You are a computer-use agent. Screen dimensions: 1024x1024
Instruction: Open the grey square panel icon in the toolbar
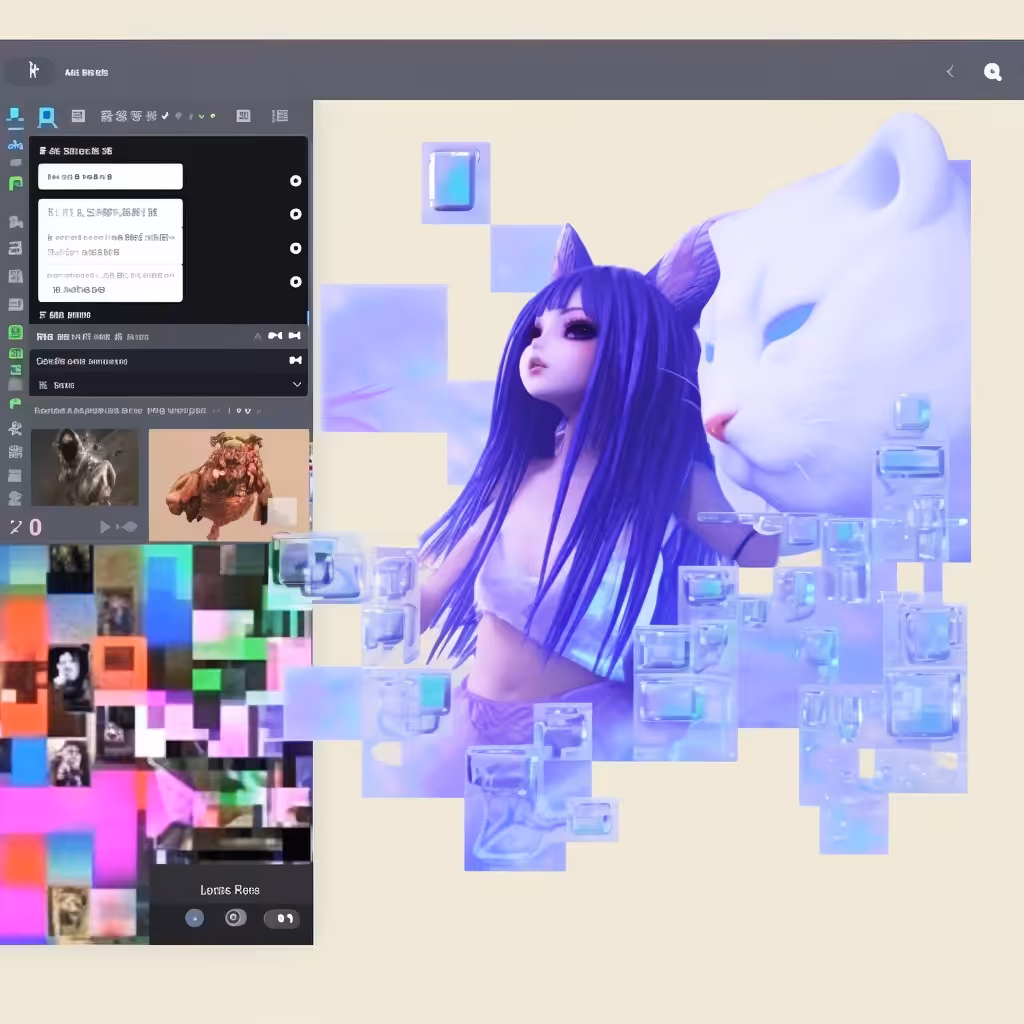click(244, 116)
